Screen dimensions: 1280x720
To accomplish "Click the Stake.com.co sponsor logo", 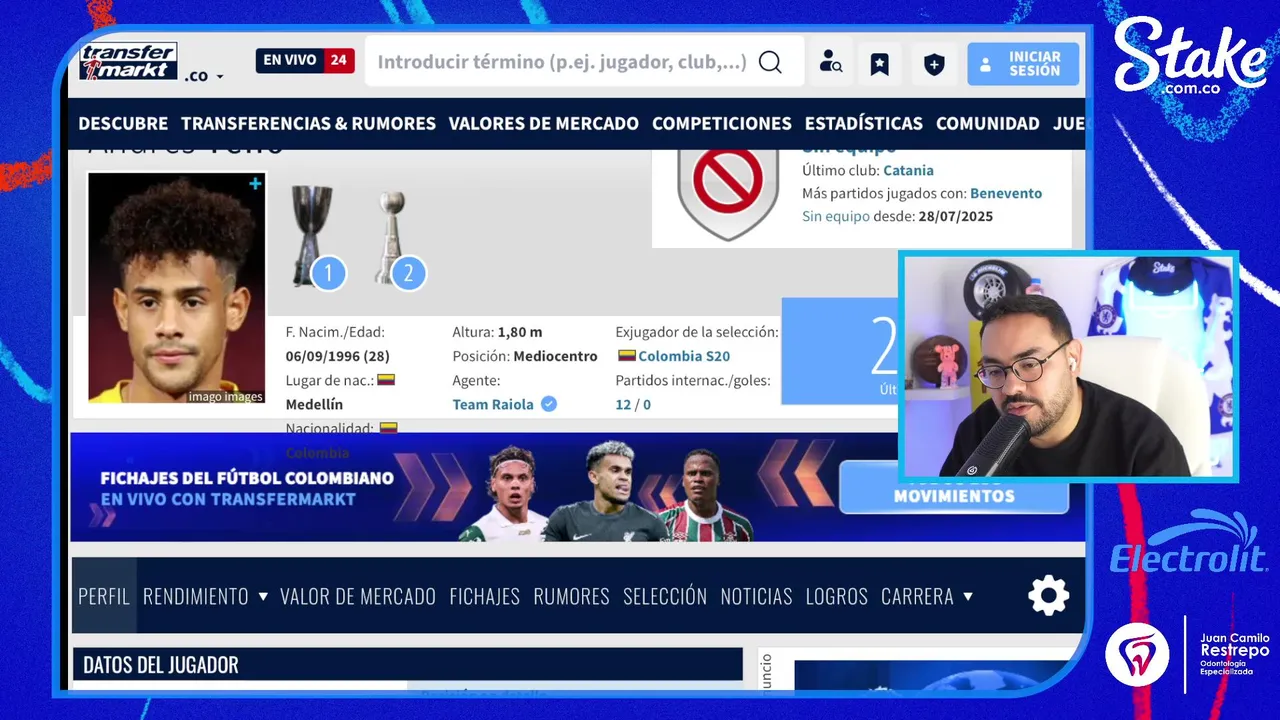I will tap(1189, 58).
